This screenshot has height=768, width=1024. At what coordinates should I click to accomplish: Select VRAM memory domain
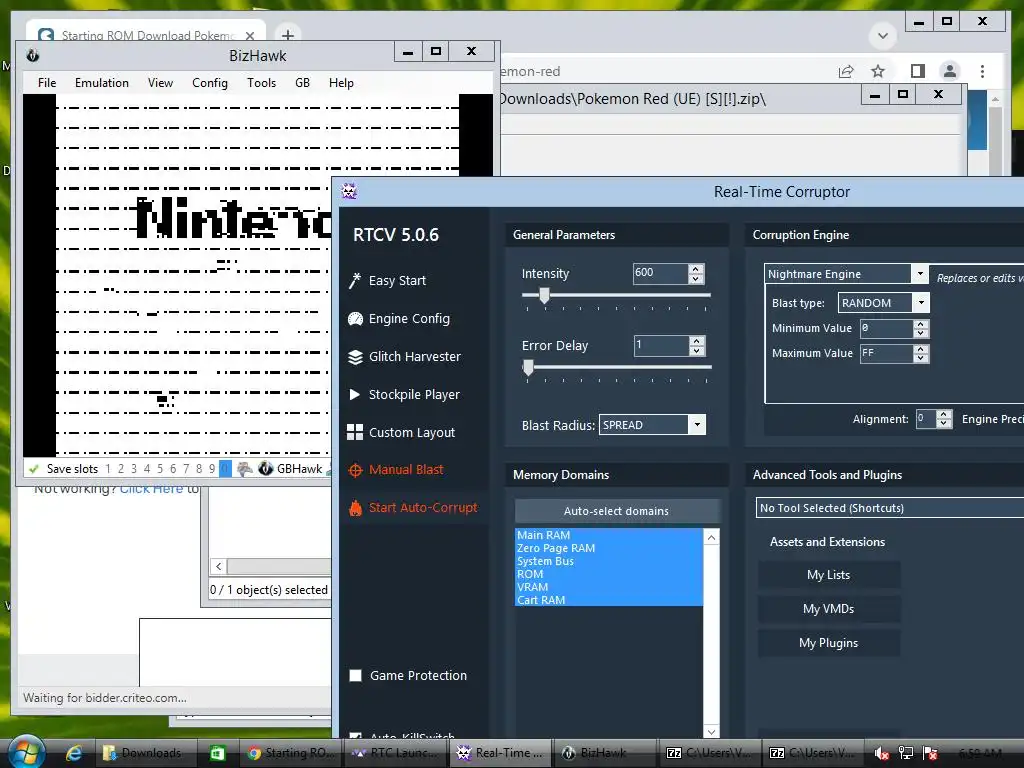point(609,587)
